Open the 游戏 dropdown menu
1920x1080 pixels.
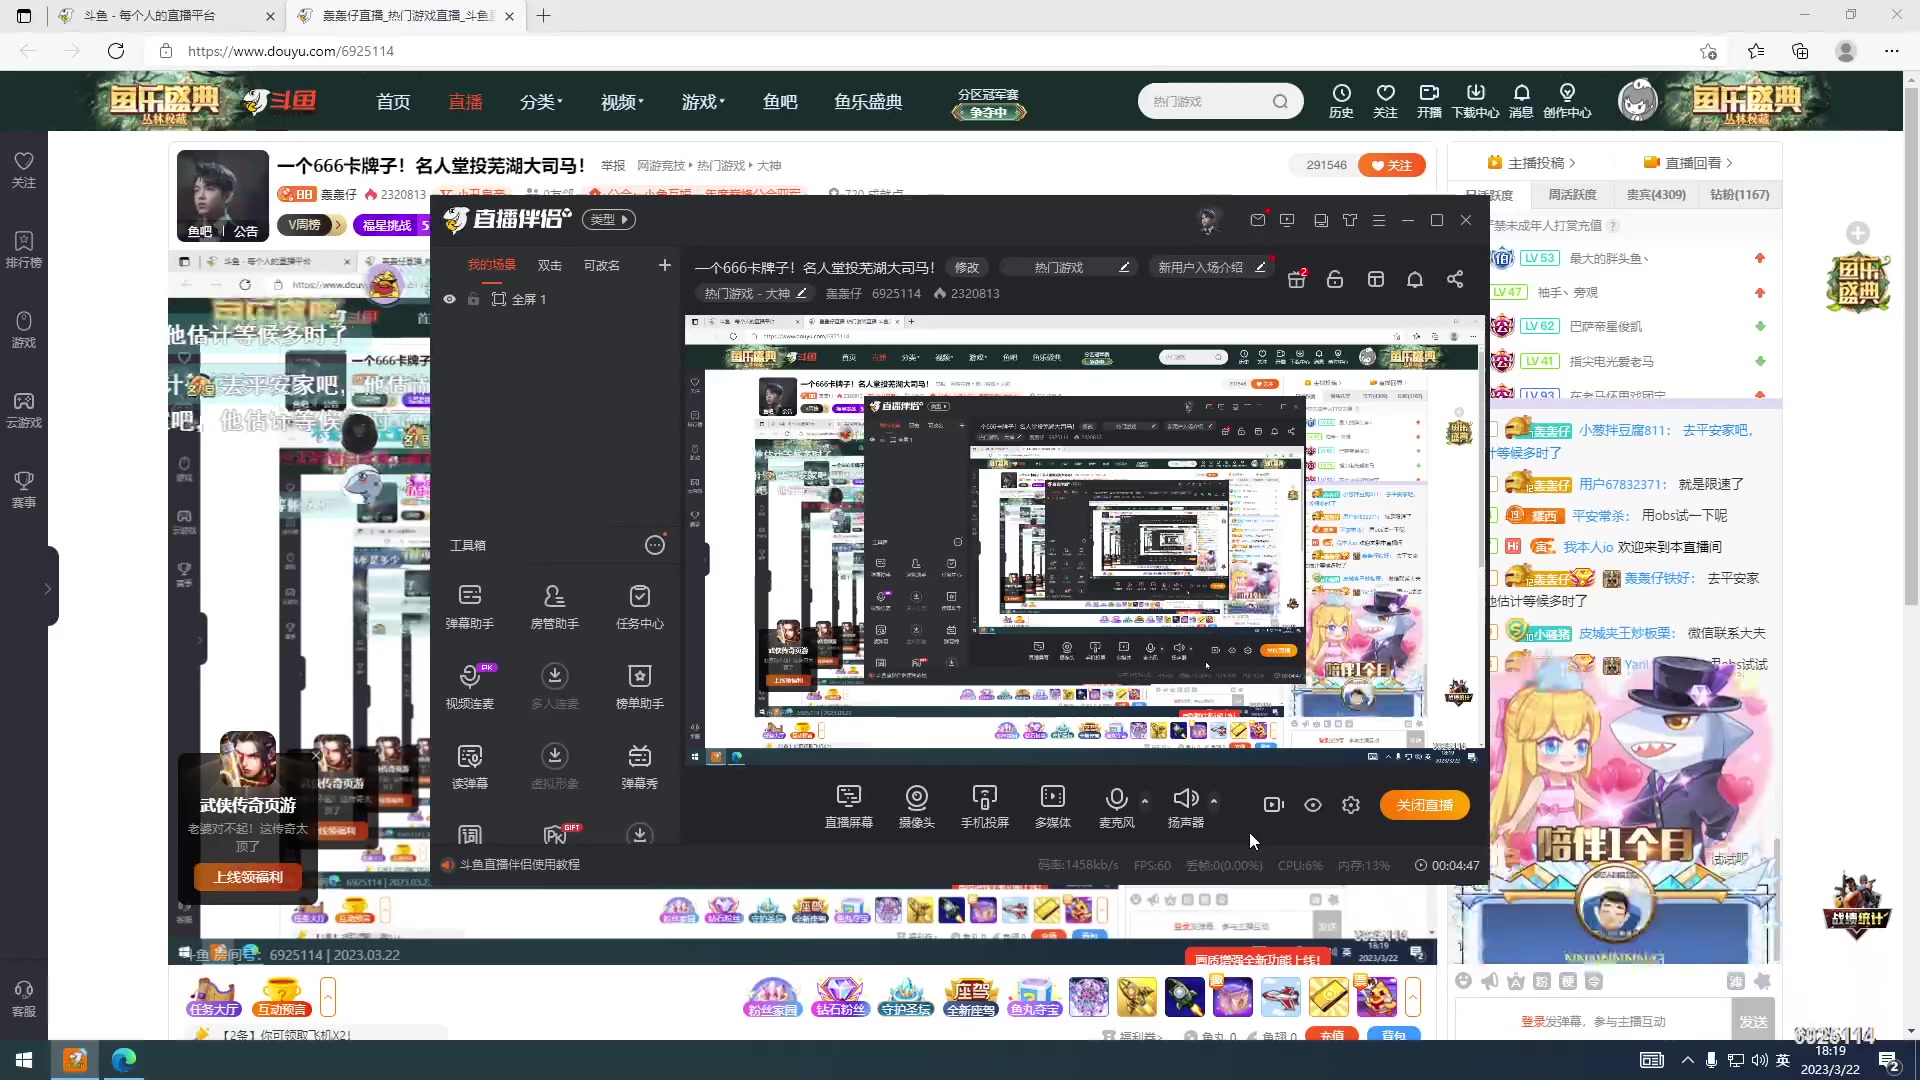coord(703,101)
